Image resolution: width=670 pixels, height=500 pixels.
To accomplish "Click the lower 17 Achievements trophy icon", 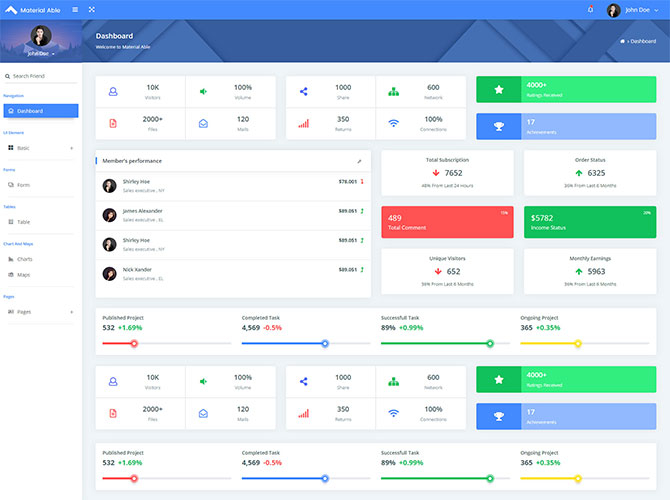I will click(499, 417).
